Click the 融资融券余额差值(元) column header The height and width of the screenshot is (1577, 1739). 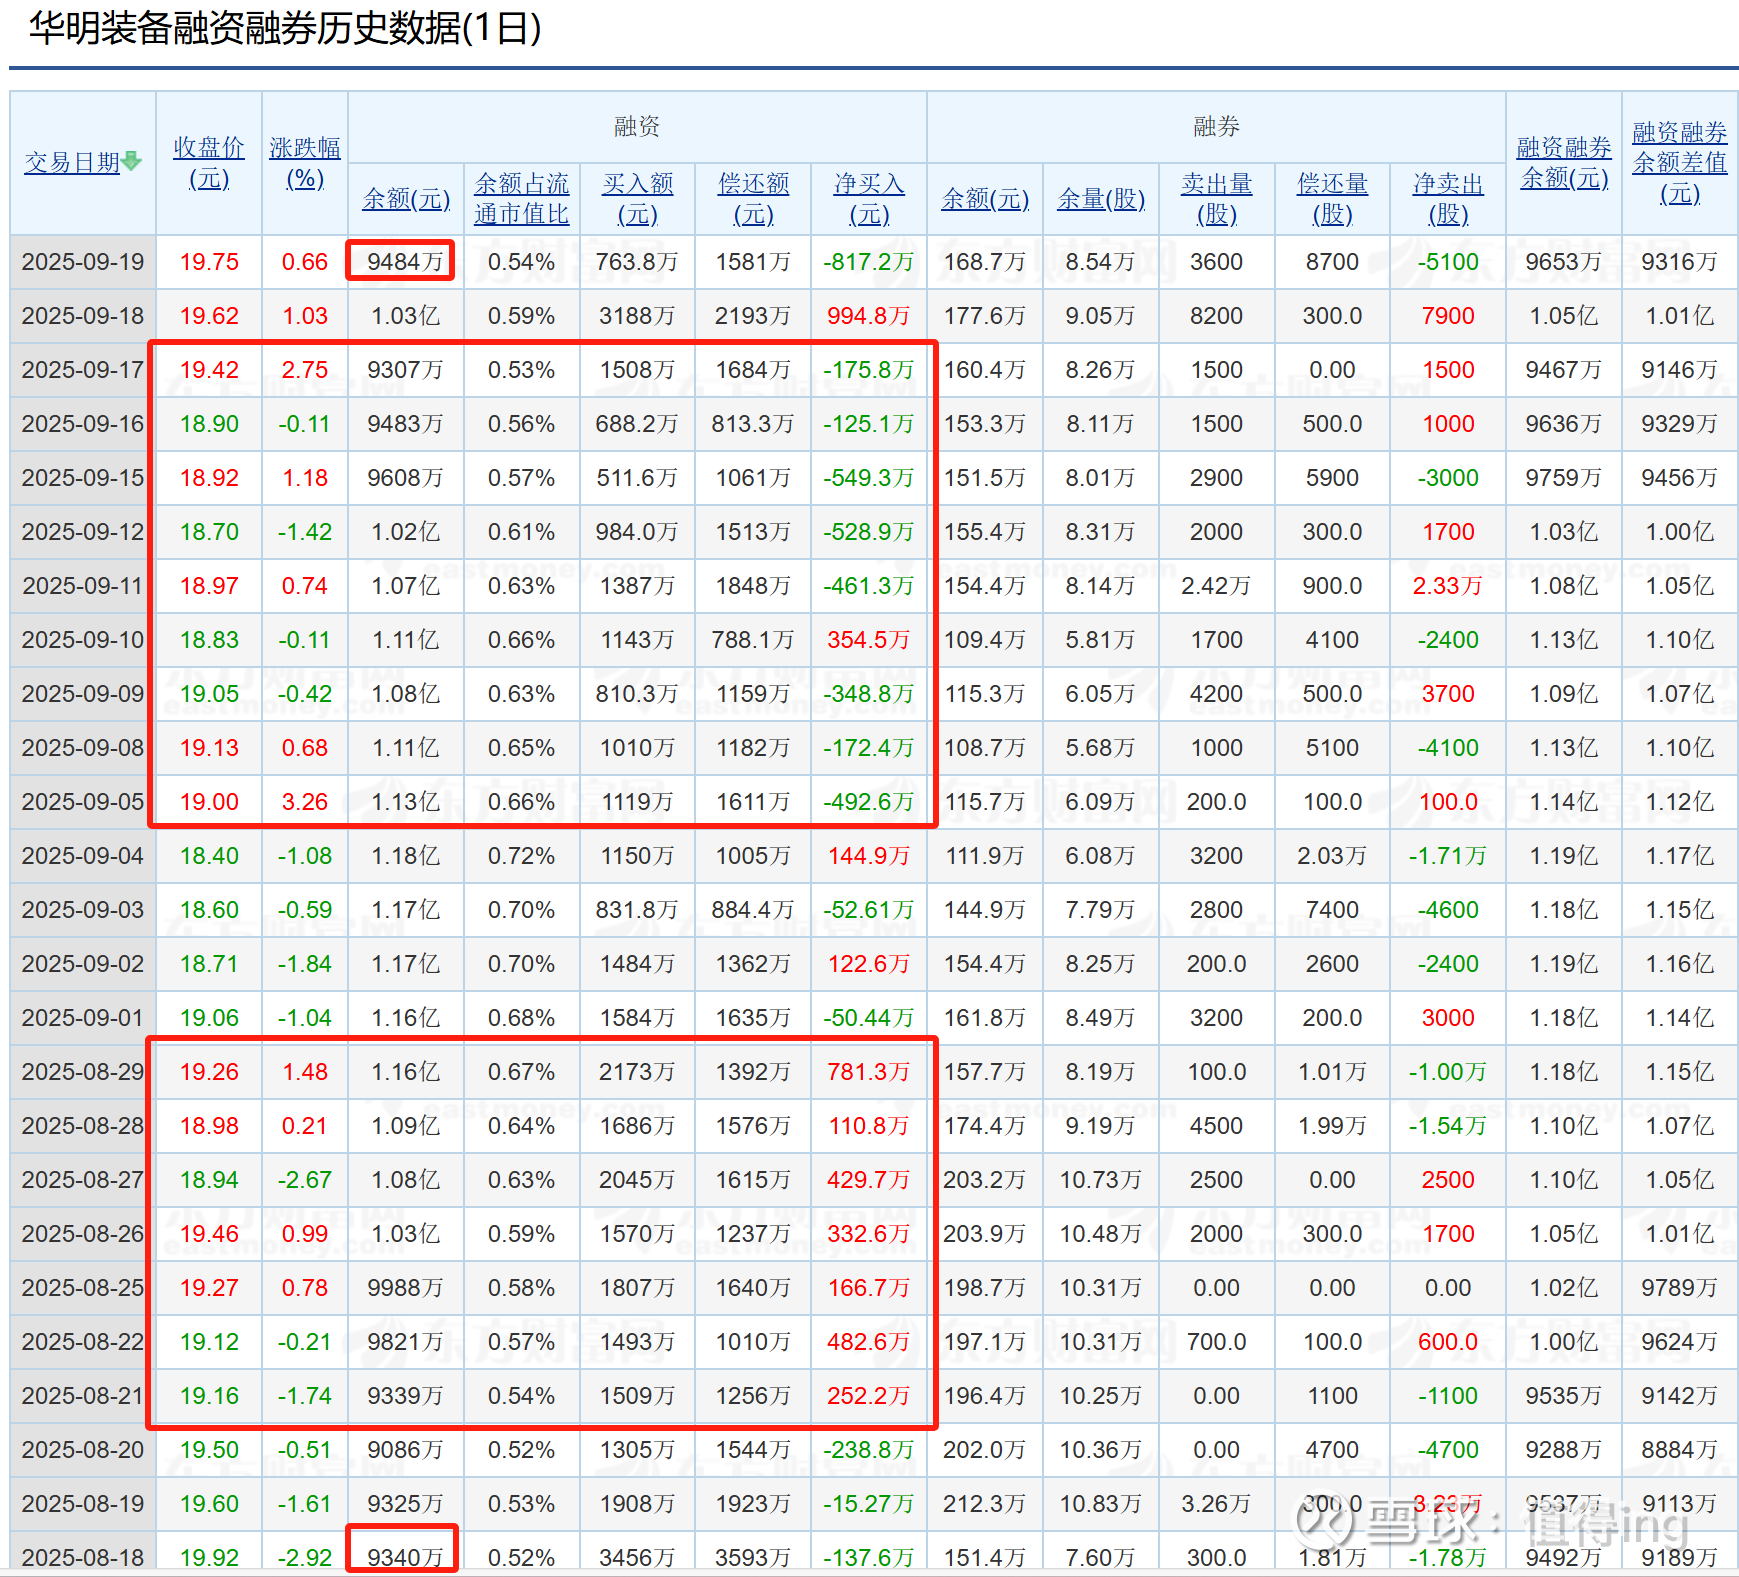click(1680, 163)
